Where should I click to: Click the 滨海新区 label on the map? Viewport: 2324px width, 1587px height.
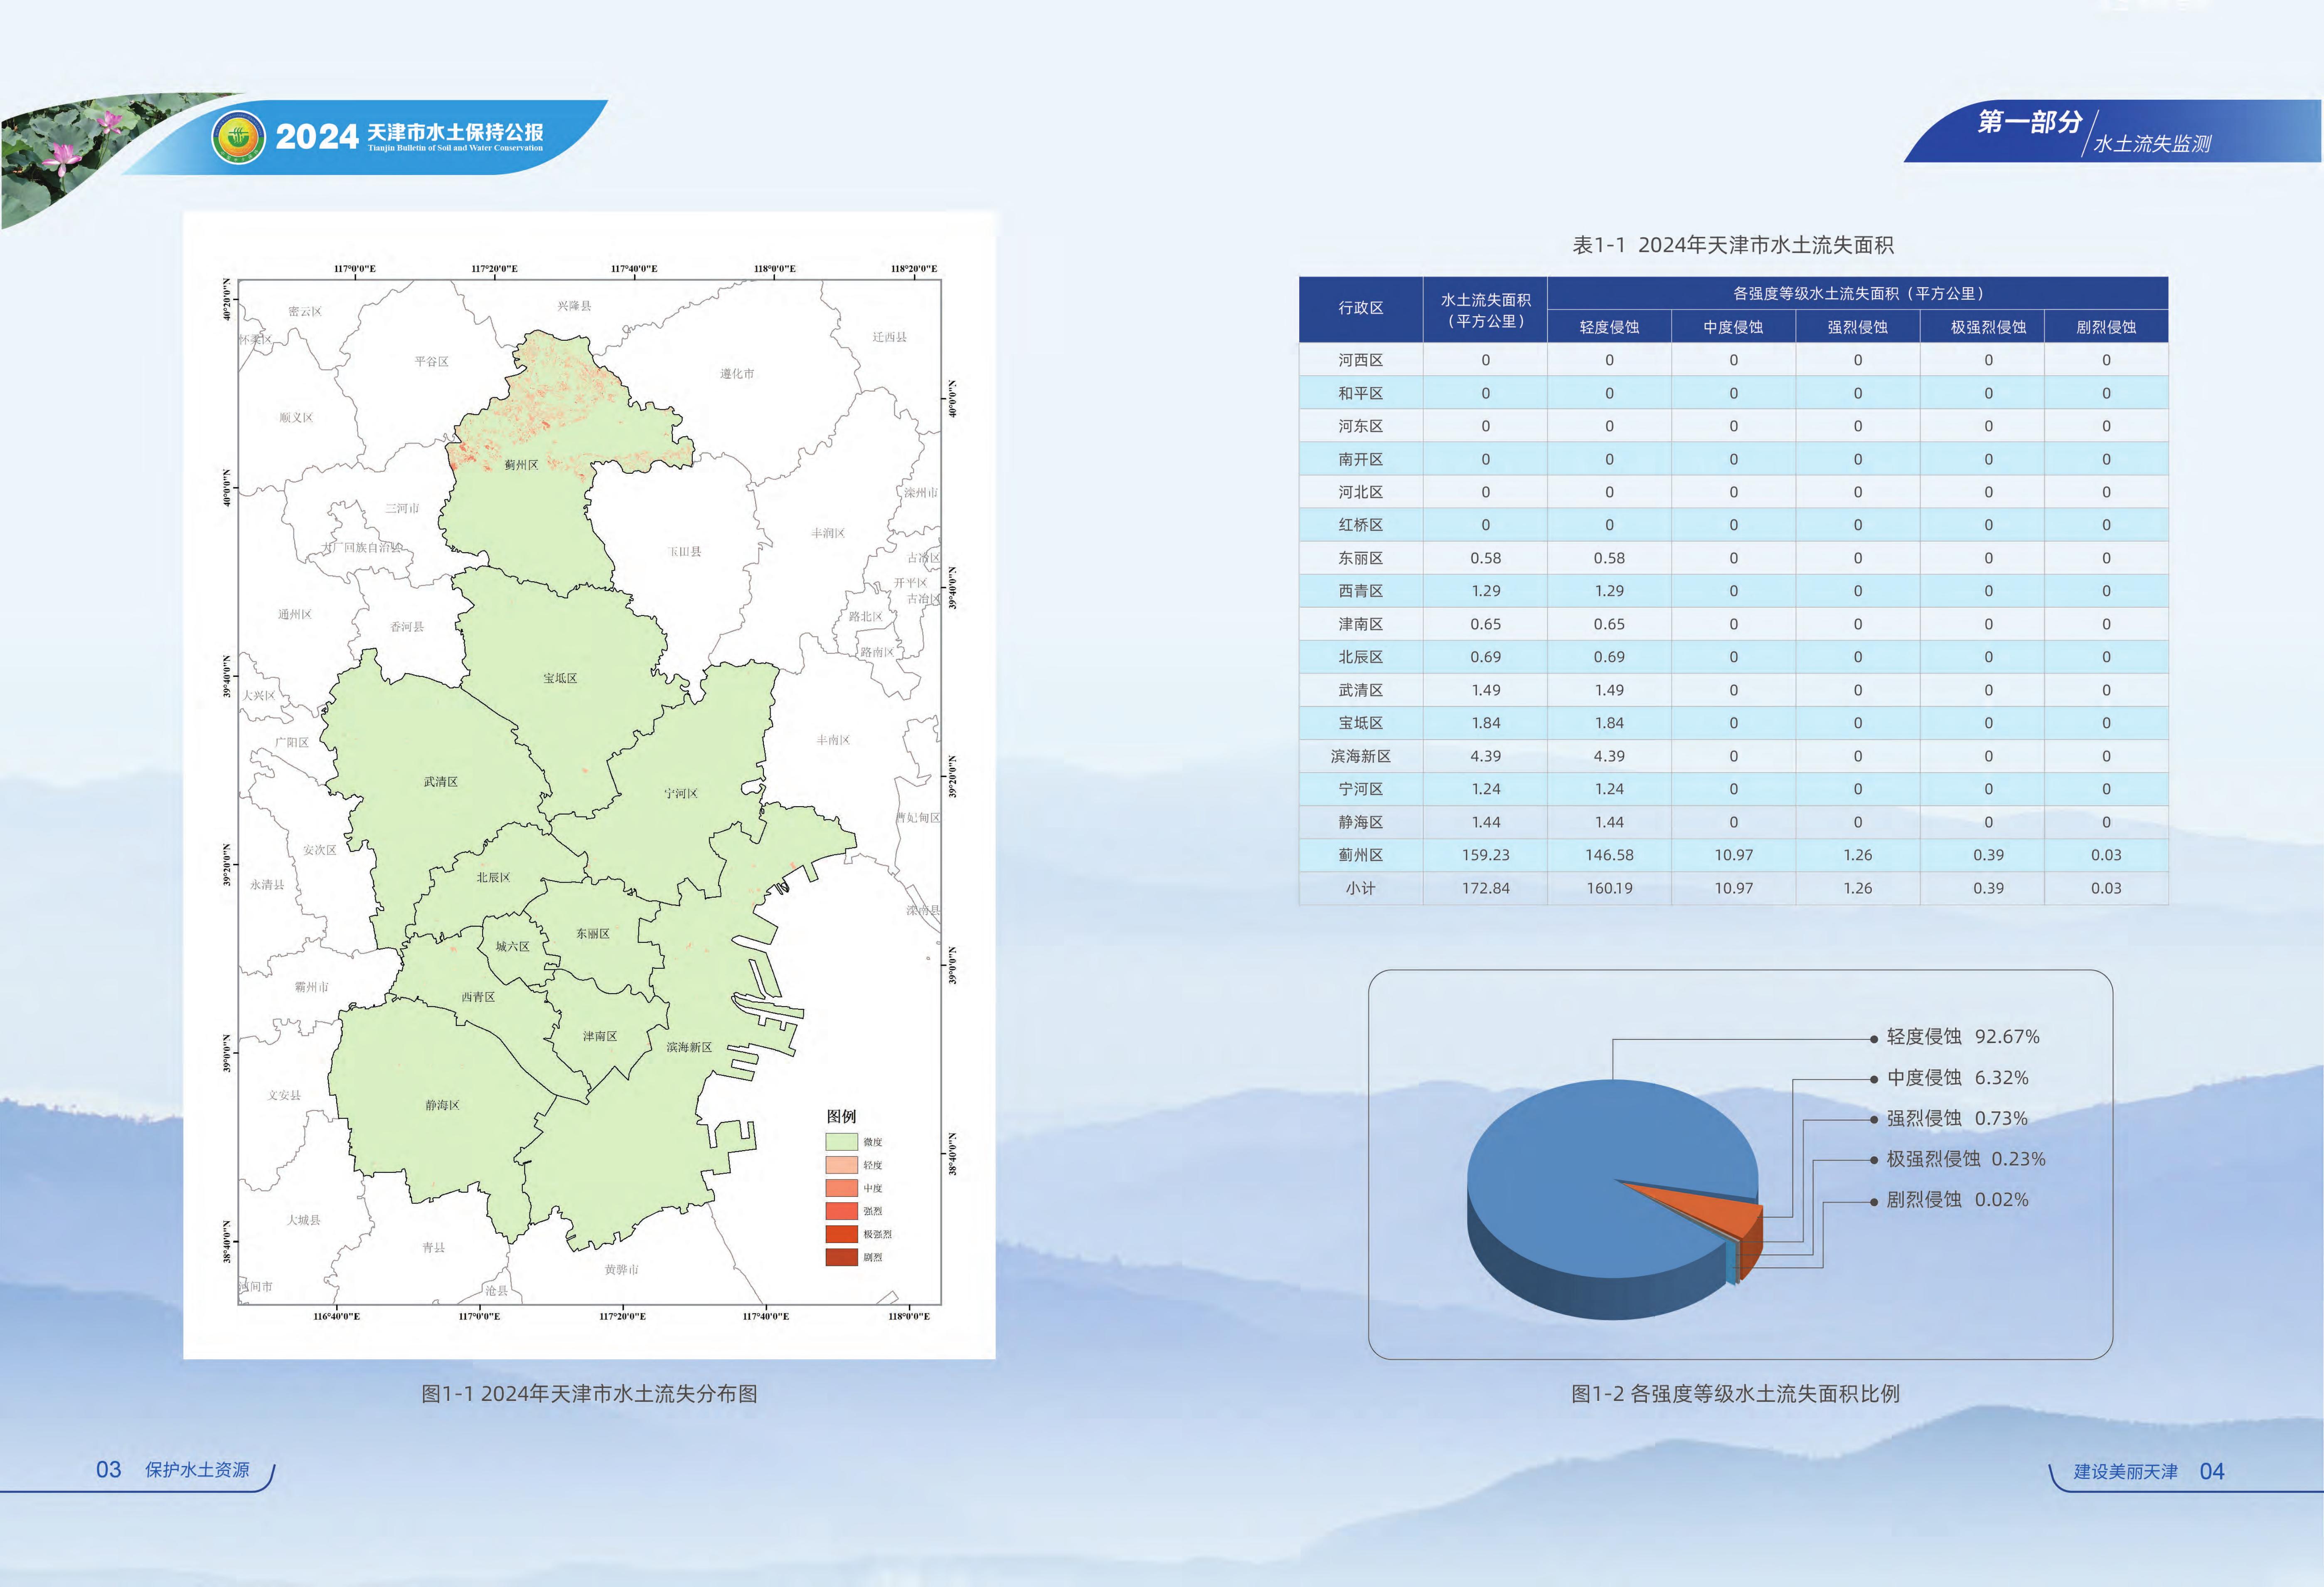[689, 1047]
